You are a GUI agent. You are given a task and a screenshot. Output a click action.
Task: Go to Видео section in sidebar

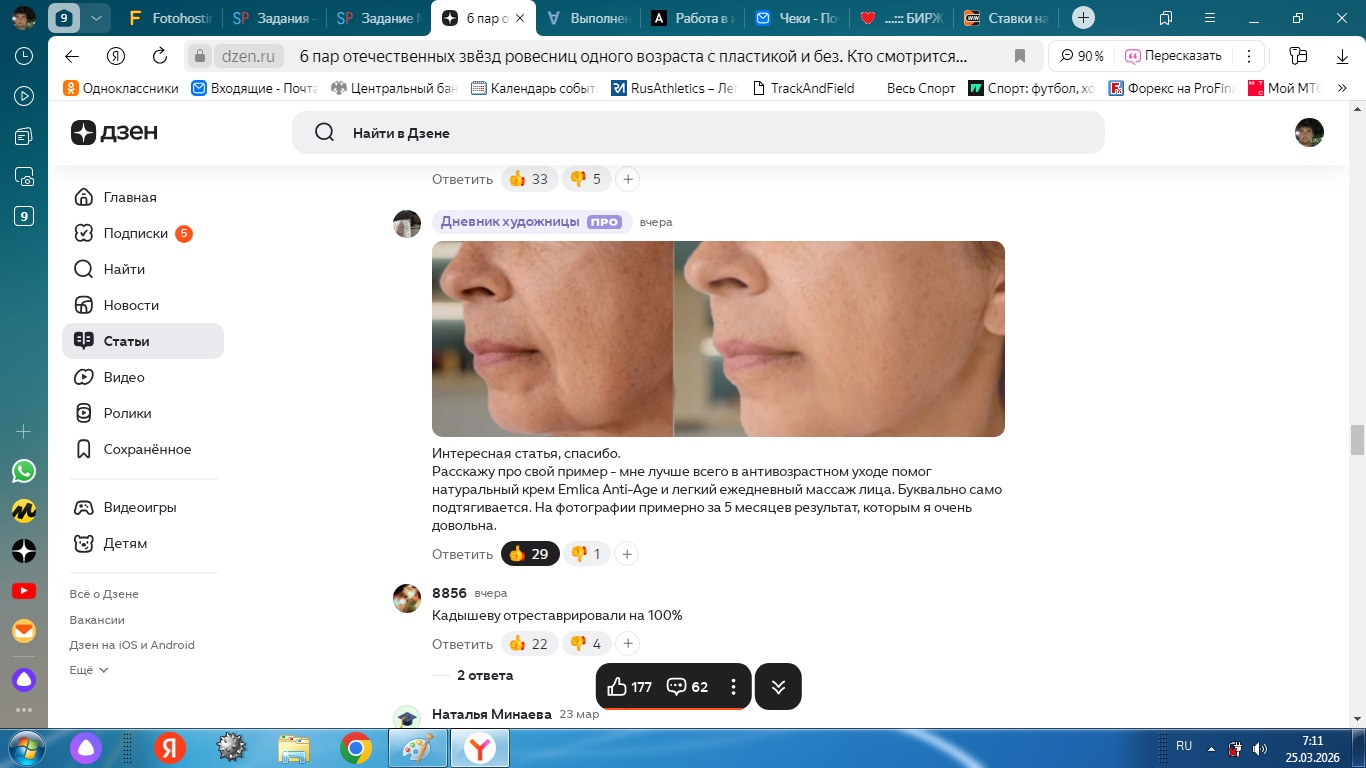124,377
